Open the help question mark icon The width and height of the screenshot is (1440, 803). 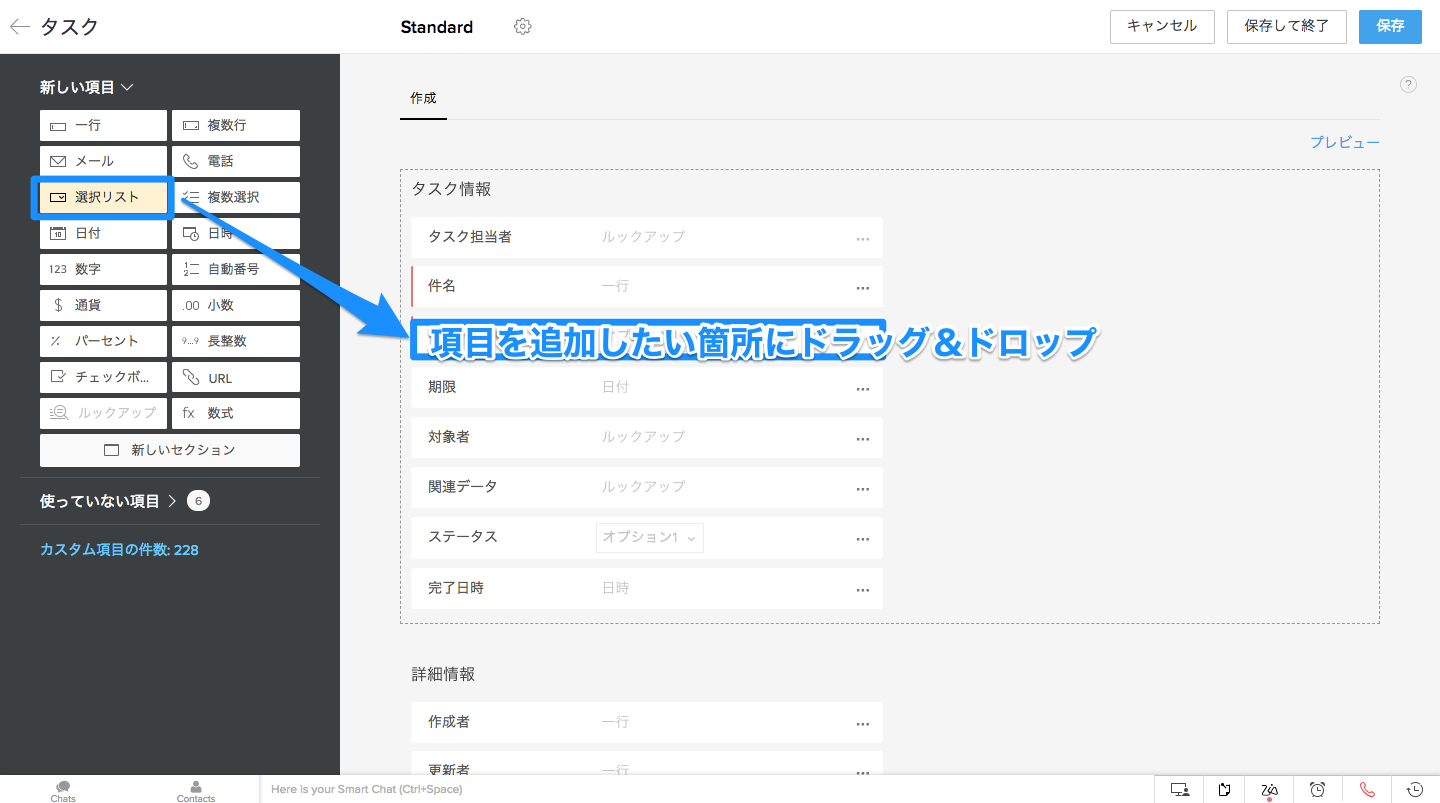1408,85
